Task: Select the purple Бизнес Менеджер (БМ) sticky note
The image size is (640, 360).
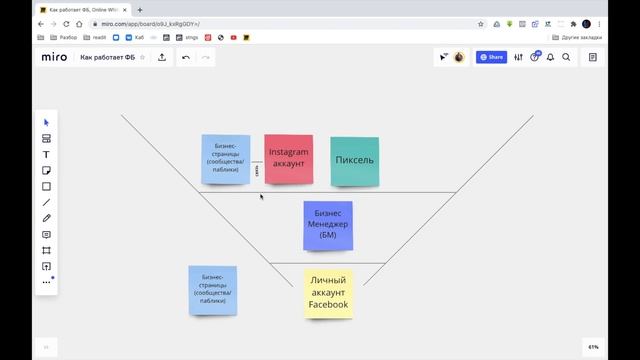Action: coord(328,225)
